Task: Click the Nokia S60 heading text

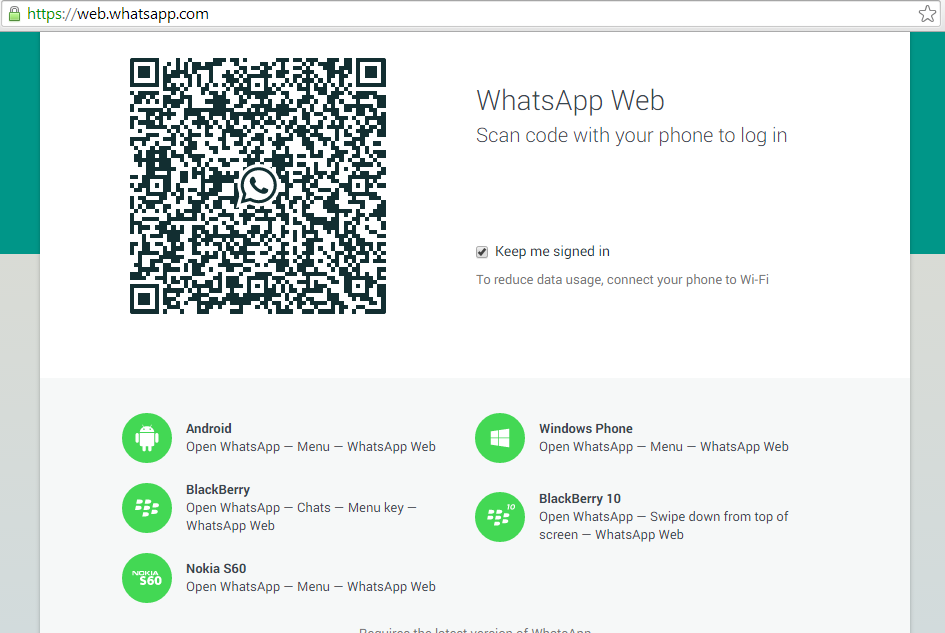Action: tap(216, 569)
